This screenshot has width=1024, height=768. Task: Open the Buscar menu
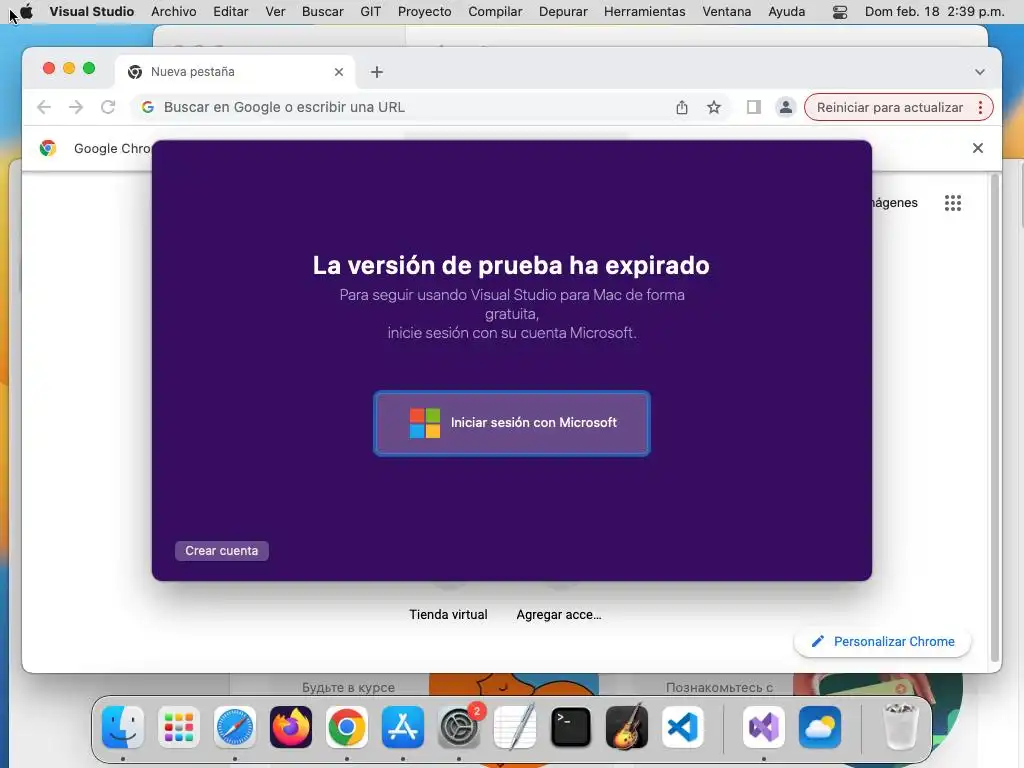[323, 12]
